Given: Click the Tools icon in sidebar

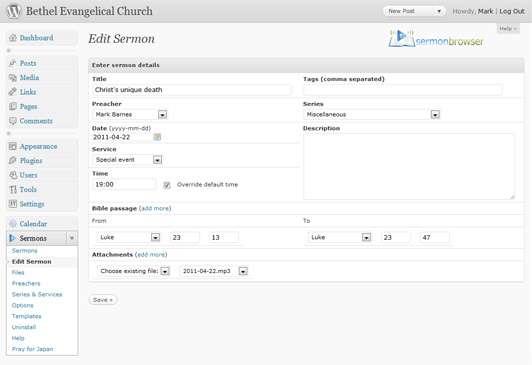Looking at the screenshot, I should (13, 189).
